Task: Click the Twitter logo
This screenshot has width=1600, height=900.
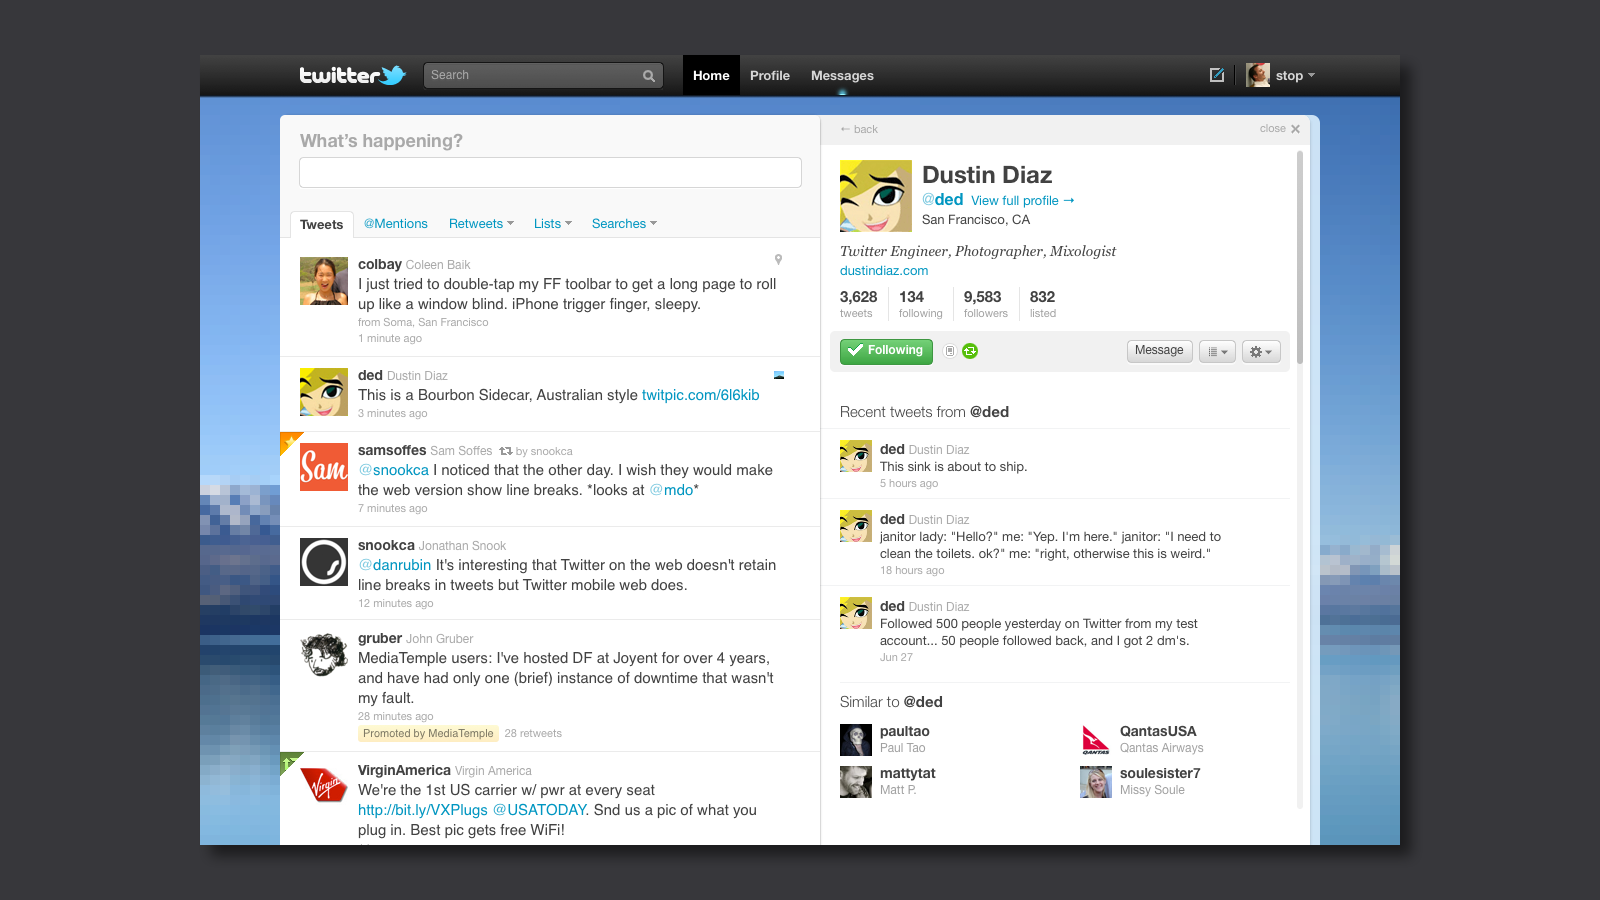Action: [352, 75]
